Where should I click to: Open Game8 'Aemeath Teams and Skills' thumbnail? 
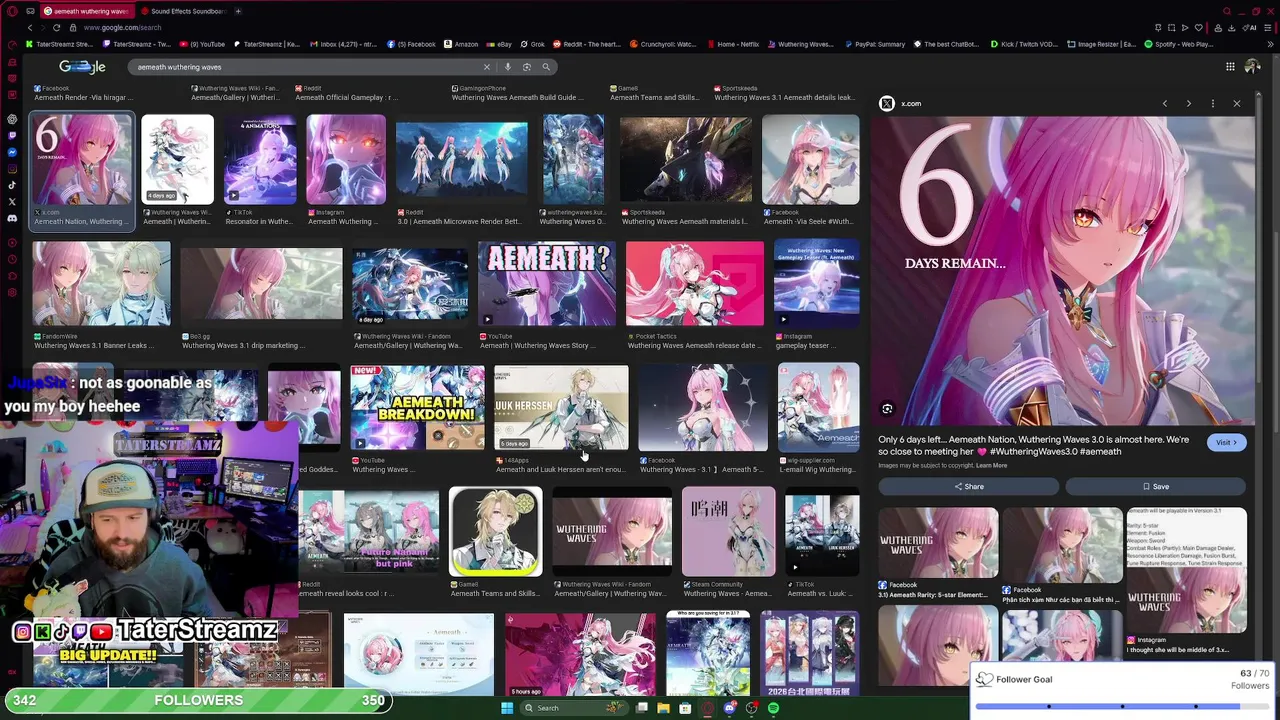pos(495,532)
